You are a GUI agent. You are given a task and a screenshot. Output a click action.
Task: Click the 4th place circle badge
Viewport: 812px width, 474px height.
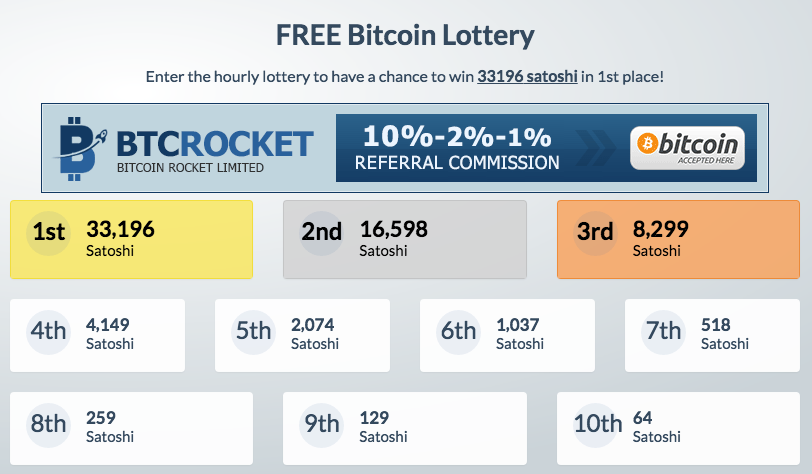point(48,332)
